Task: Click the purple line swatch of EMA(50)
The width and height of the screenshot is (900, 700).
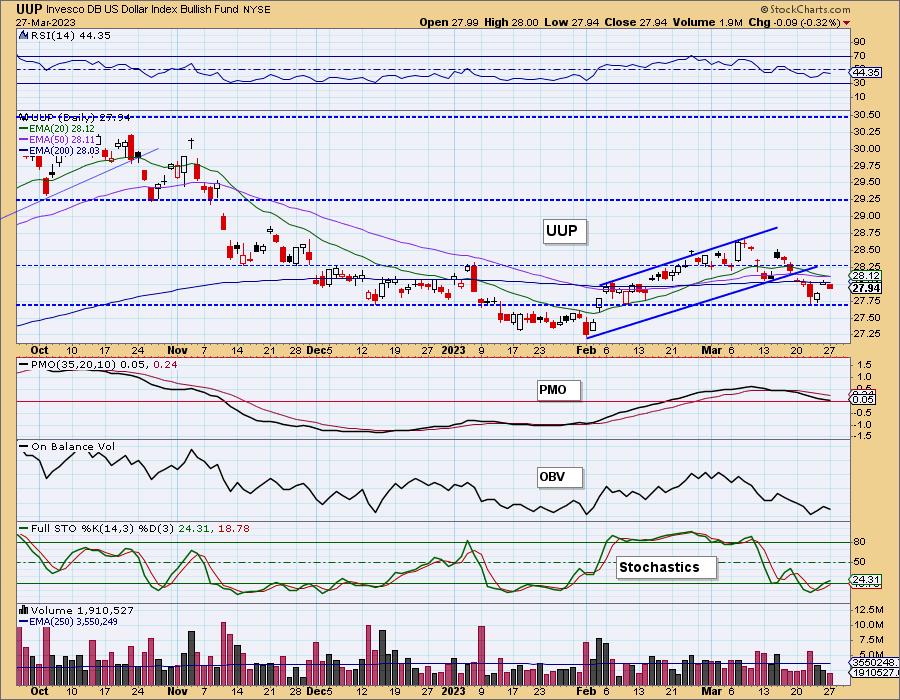Action: (x=24, y=140)
